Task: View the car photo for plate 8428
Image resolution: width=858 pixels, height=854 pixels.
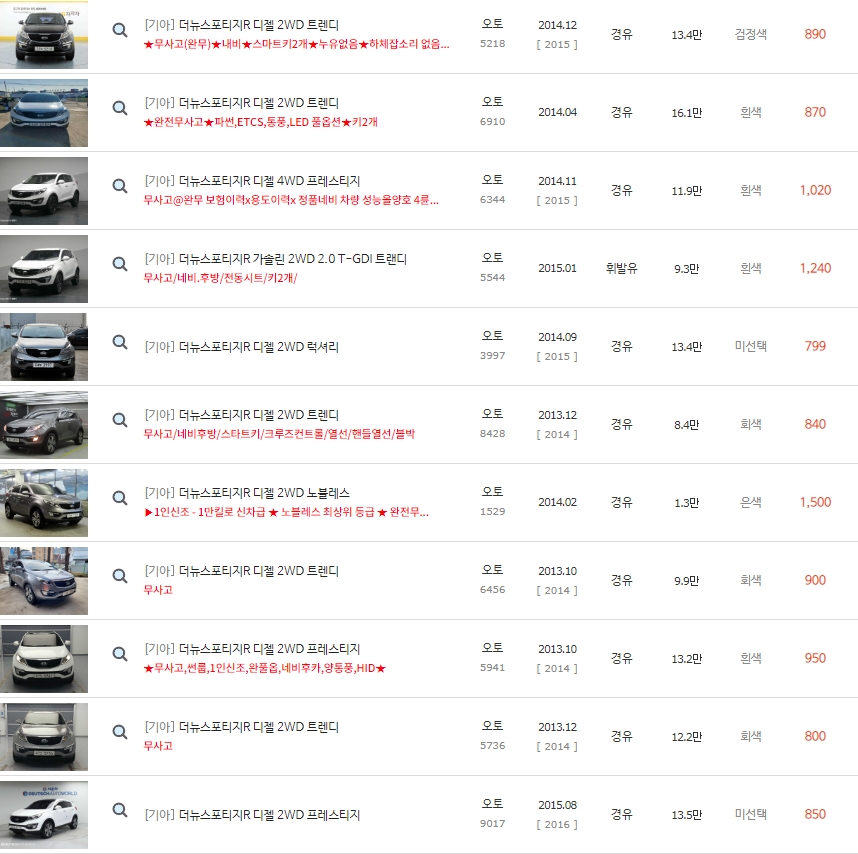Action: [x=44, y=425]
